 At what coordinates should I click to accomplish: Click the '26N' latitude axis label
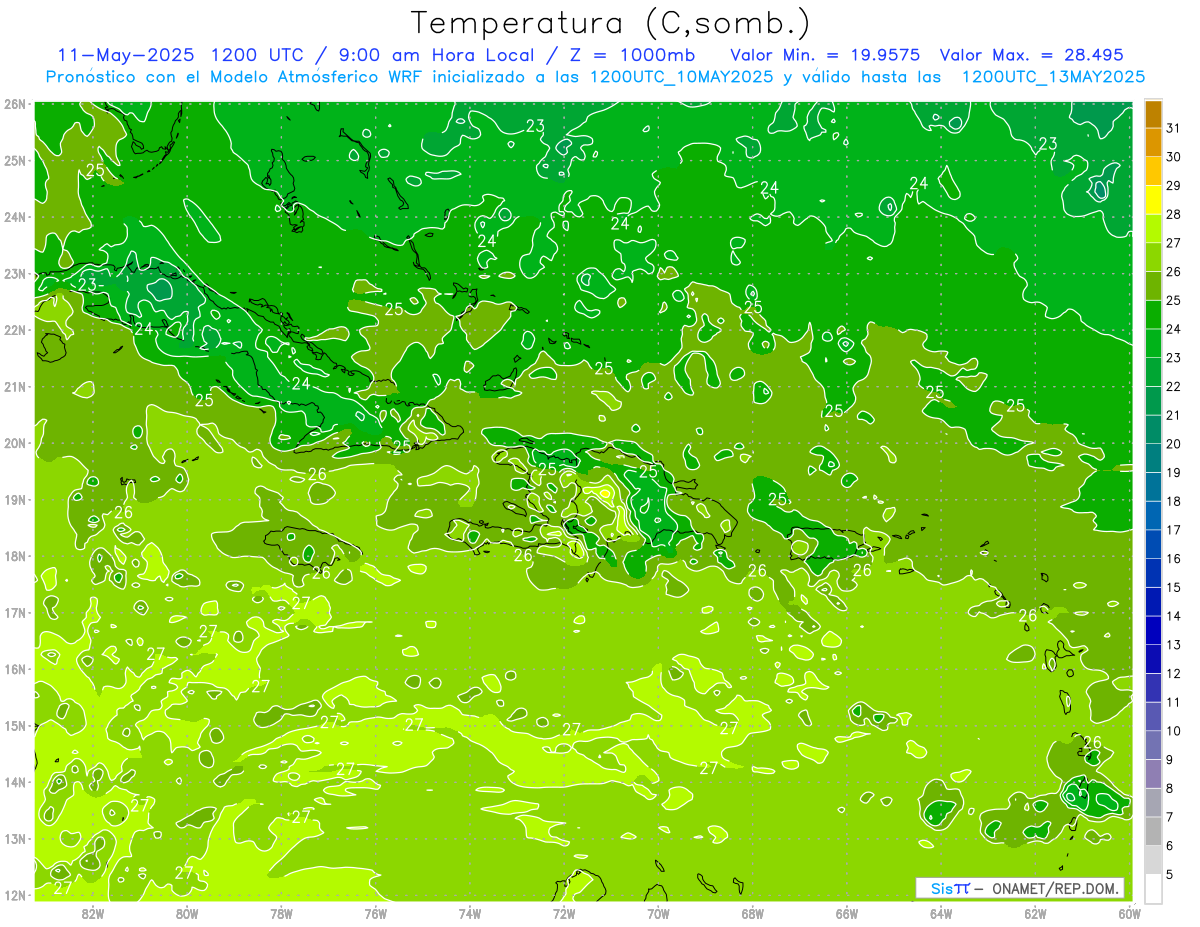[15, 104]
